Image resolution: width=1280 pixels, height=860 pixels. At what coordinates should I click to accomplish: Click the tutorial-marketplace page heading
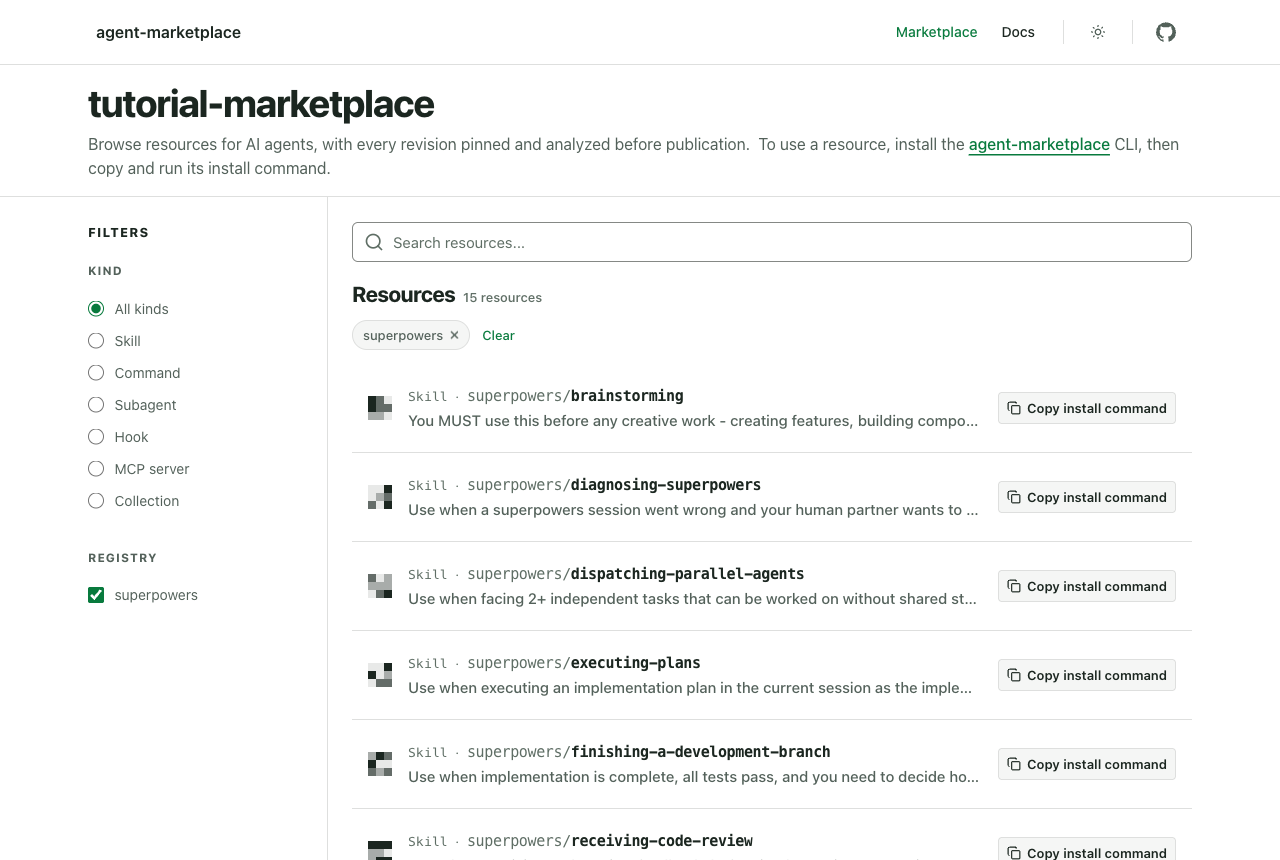[261, 104]
